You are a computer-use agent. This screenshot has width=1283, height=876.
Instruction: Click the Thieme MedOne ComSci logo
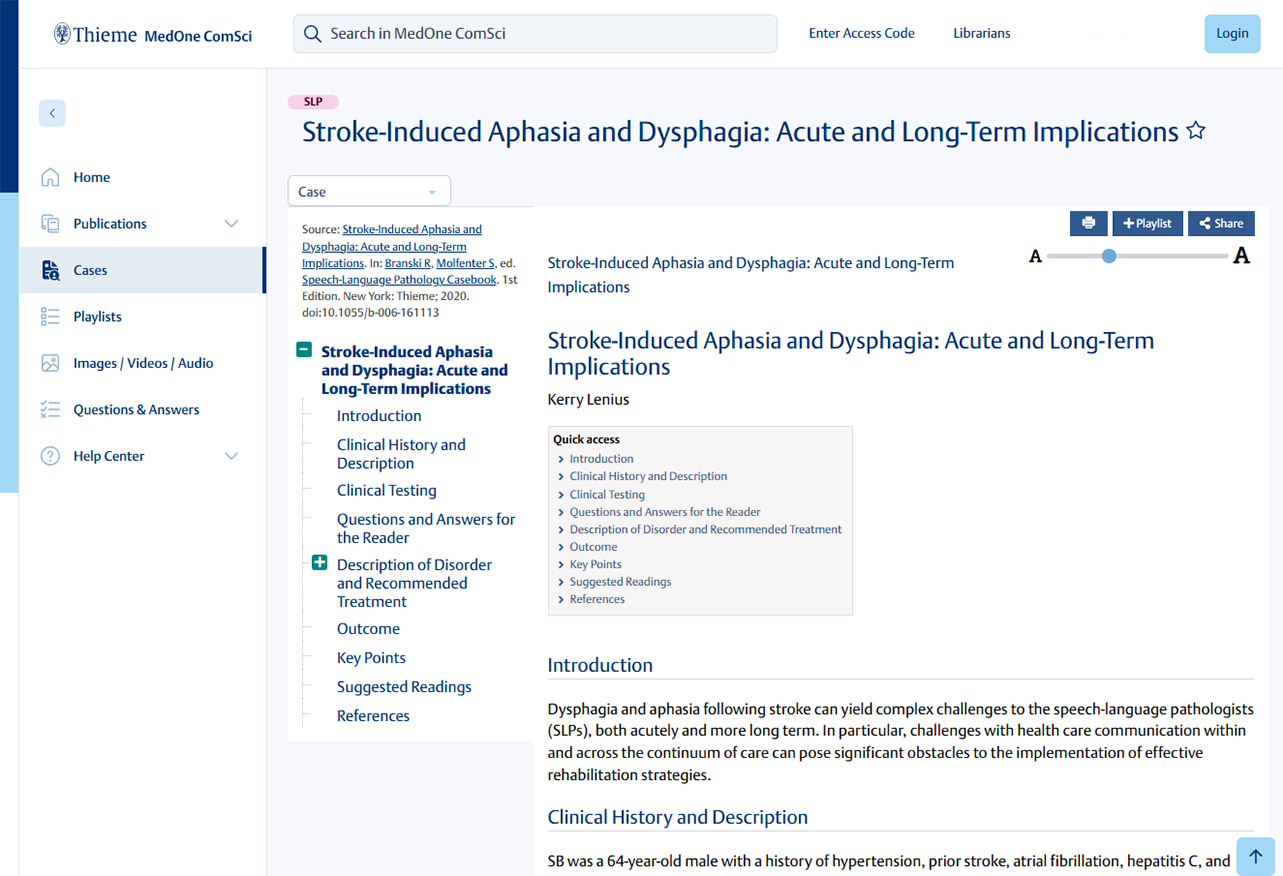(x=150, y=33)
